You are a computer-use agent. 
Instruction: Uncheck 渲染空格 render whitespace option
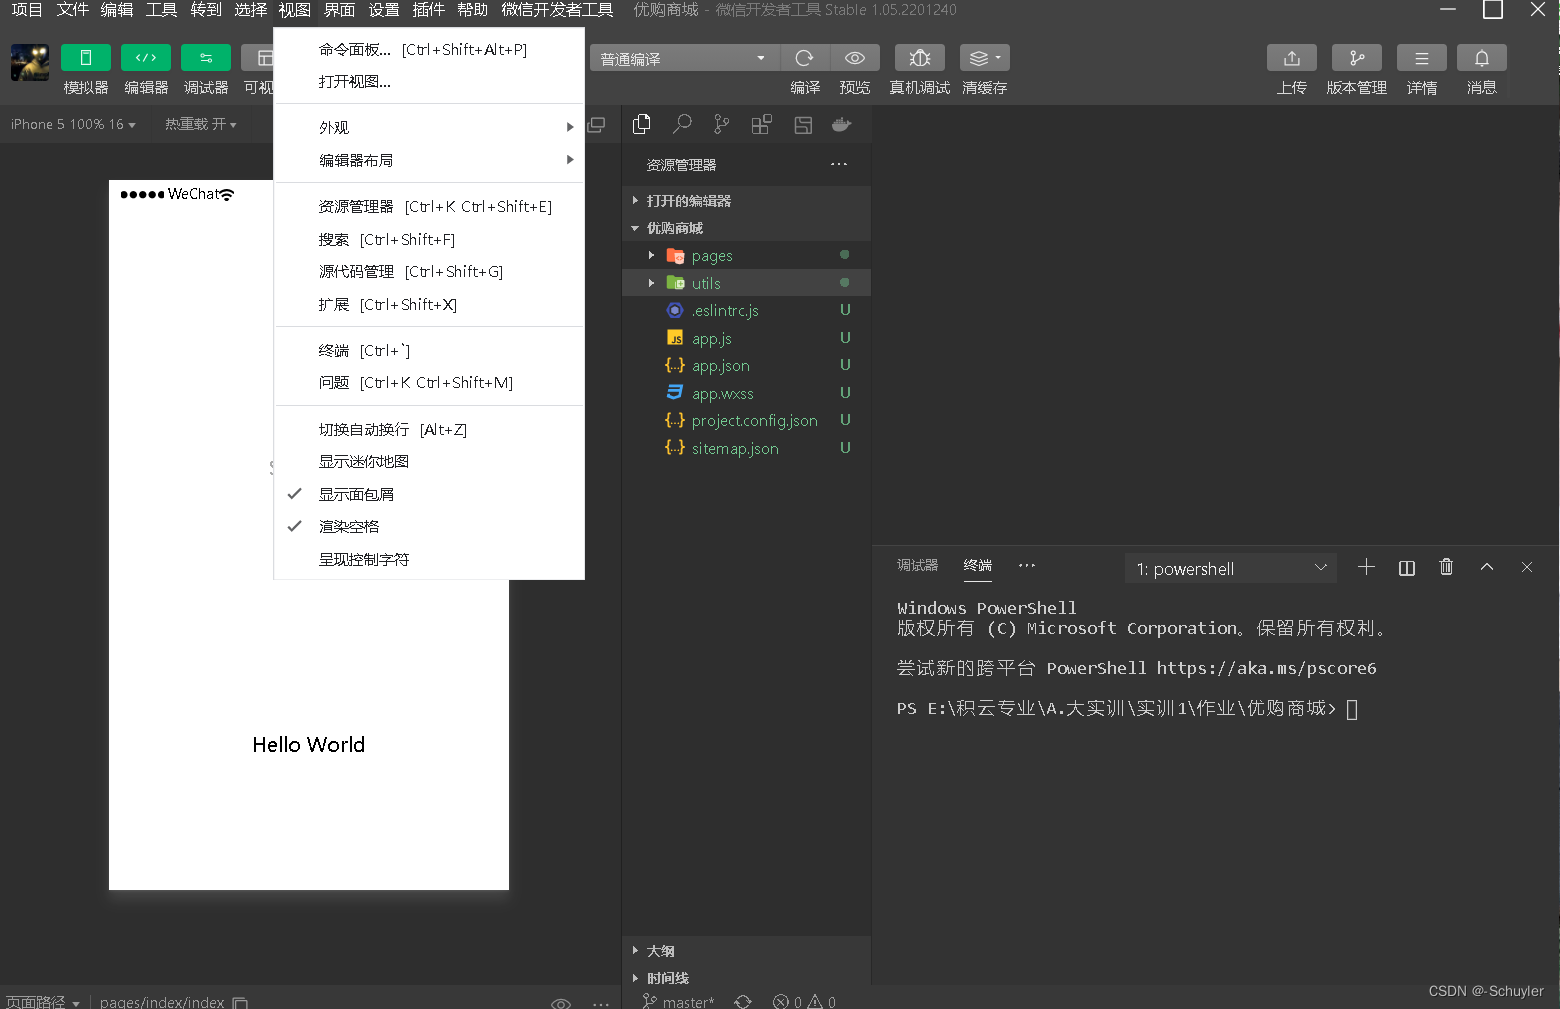[x=429, y=526]
